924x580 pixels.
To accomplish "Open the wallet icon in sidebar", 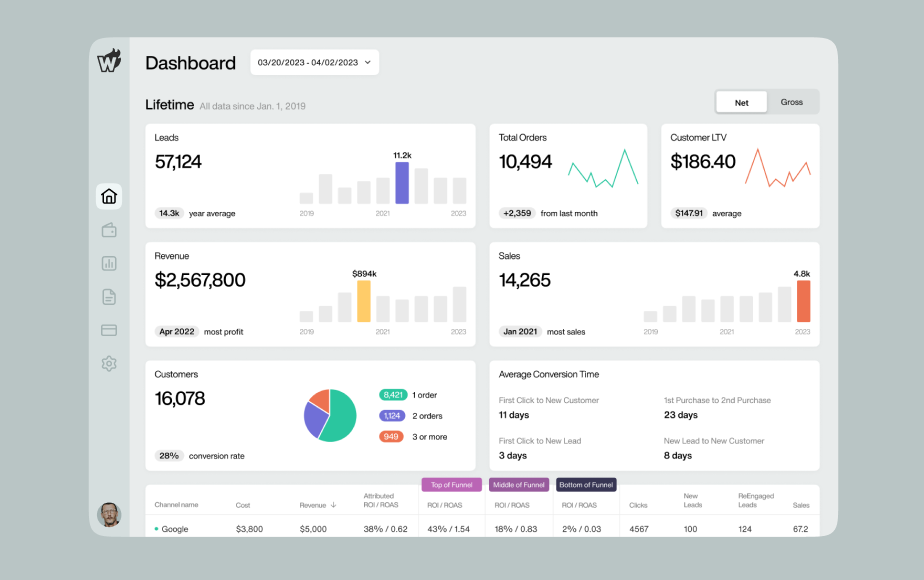I will click(x=109, y=230).
